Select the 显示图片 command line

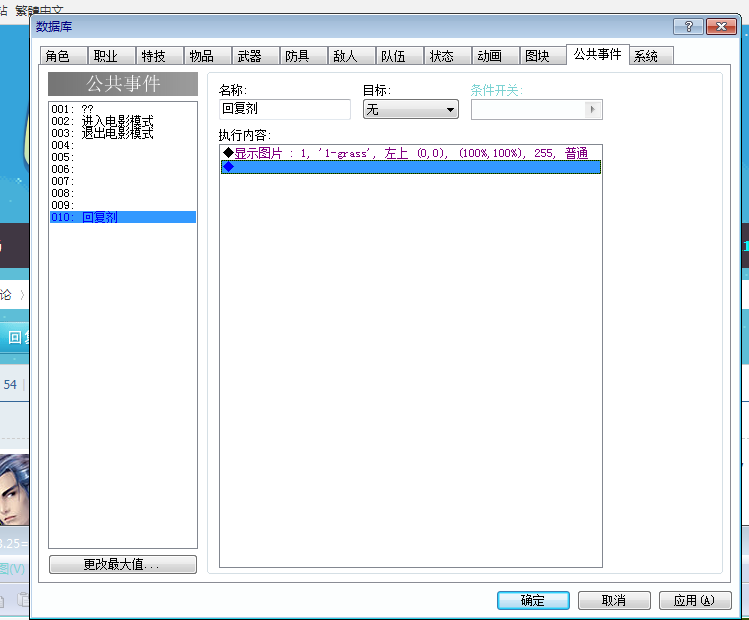[x=411, y=153]
